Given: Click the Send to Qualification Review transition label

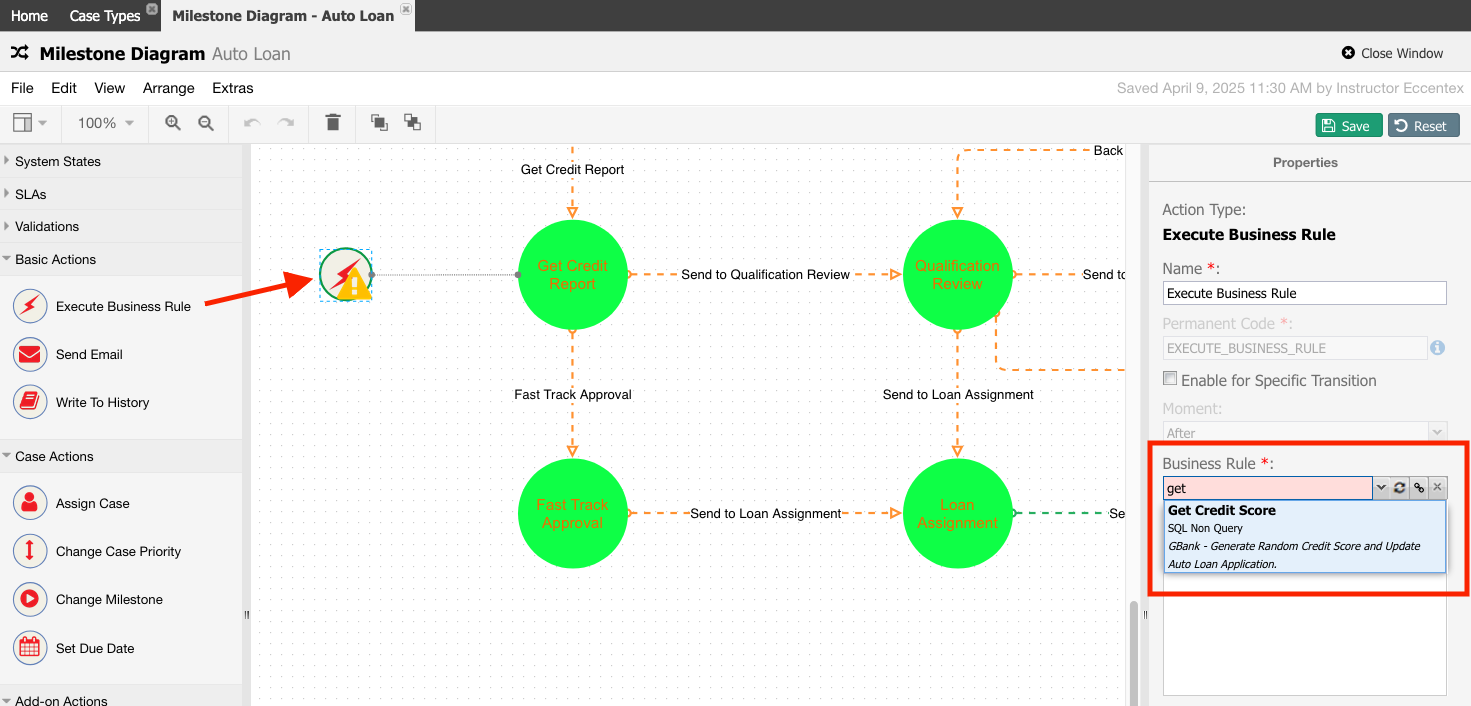Looking at the screenshot, I should pos(766,274).
